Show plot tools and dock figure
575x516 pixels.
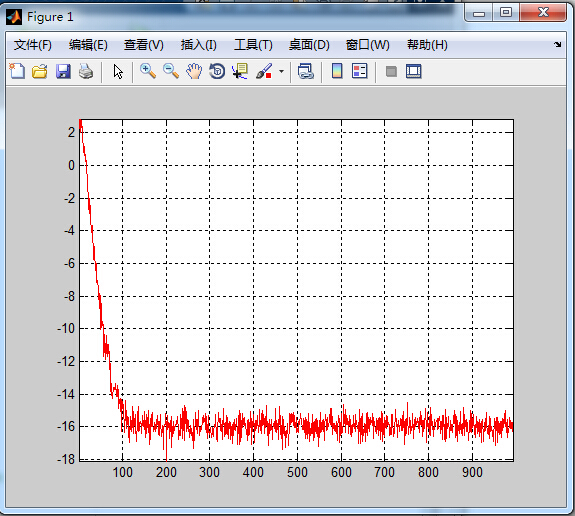click(414, 71)
